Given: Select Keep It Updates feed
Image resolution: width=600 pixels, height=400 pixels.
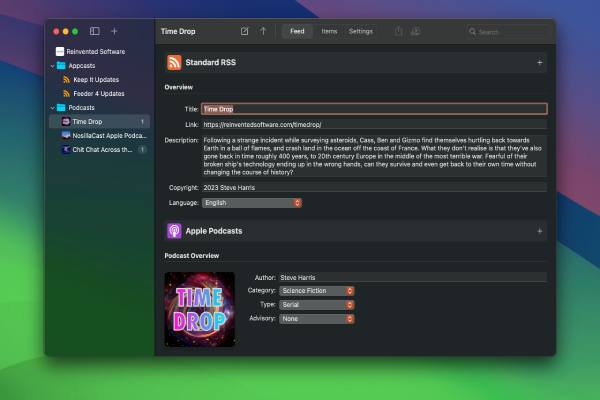Looking at the screenshot, I should [x=94, y=79].
